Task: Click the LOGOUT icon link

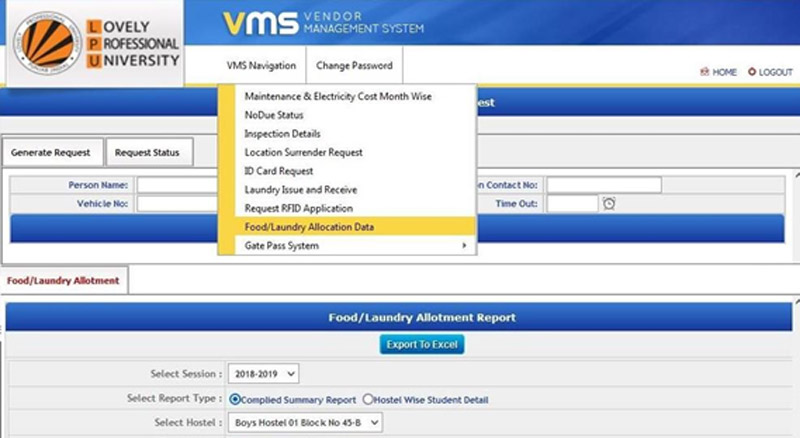Action: [x=768, y=73]
